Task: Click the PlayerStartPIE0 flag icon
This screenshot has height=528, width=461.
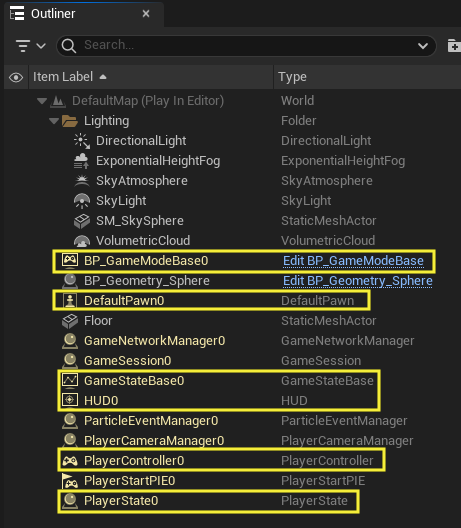Action: pos(70,481)
